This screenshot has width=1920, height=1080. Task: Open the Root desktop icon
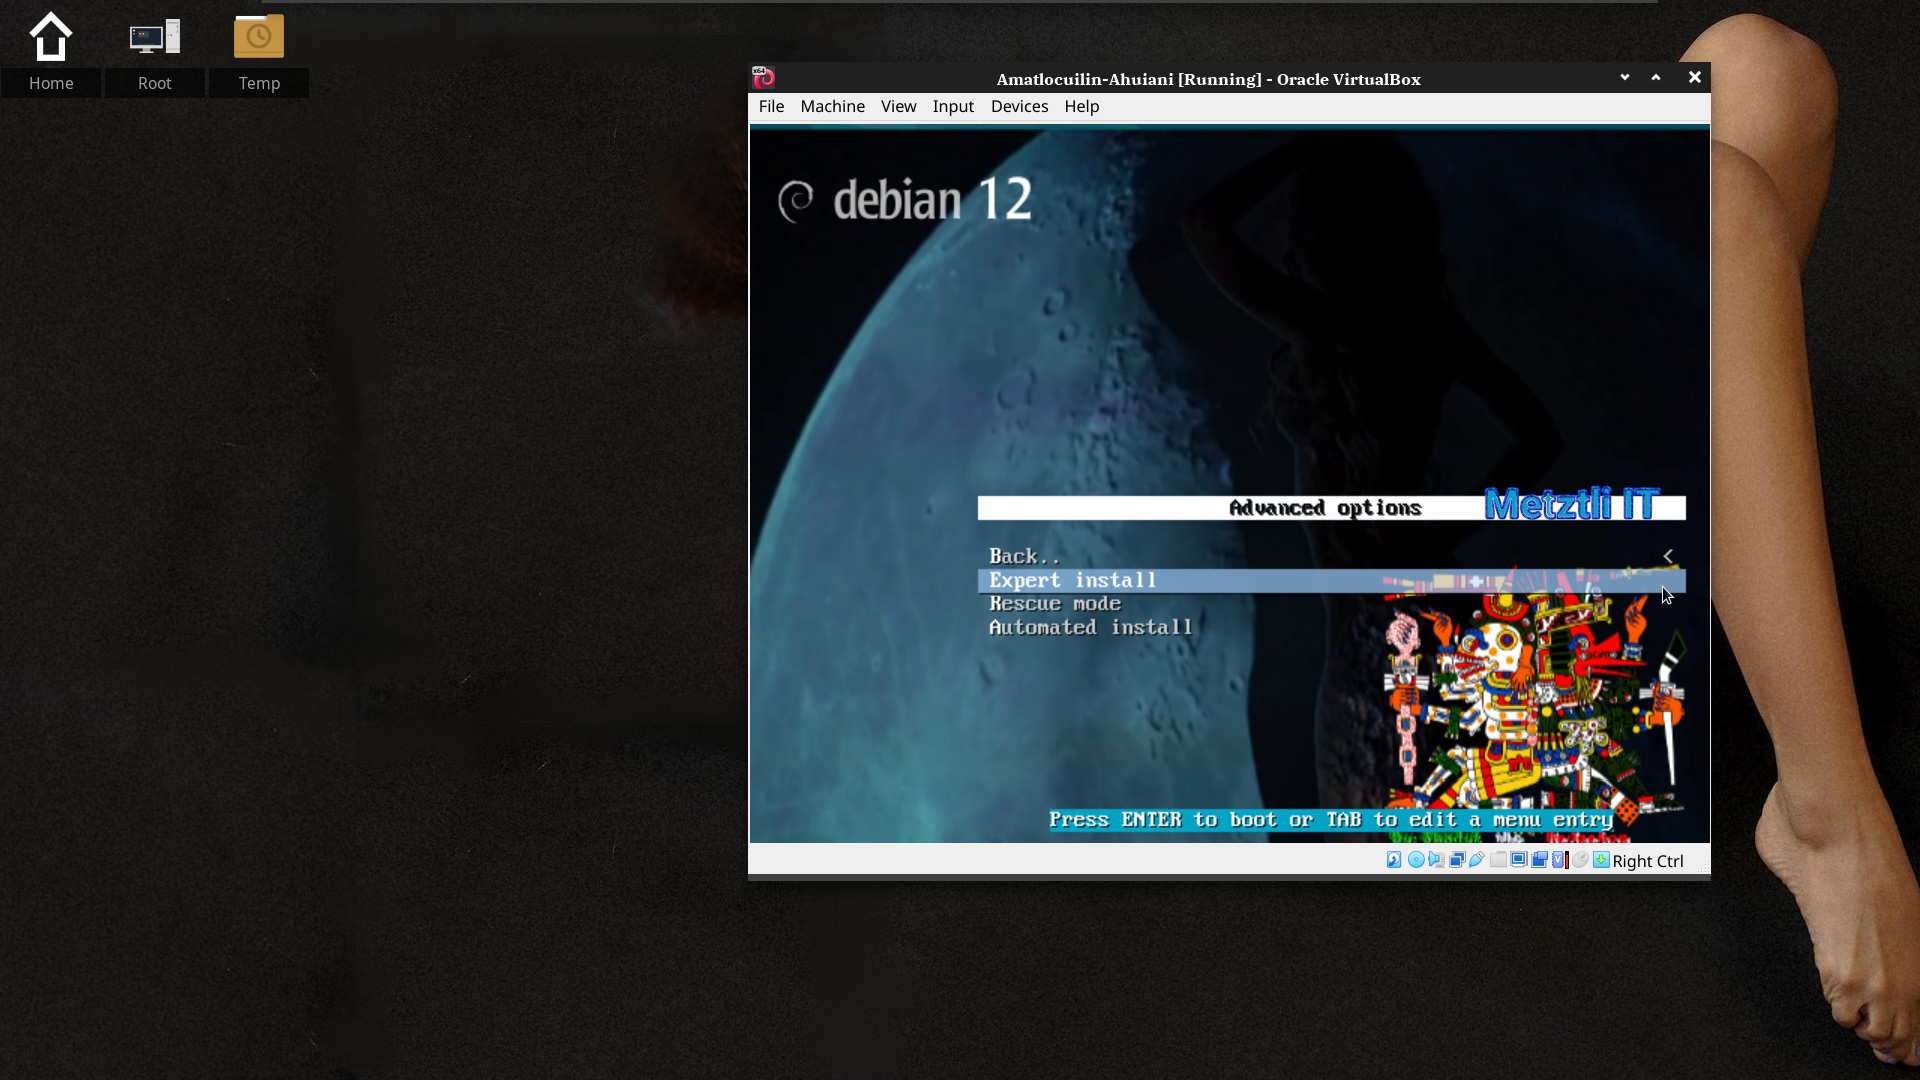click(155, 54)
